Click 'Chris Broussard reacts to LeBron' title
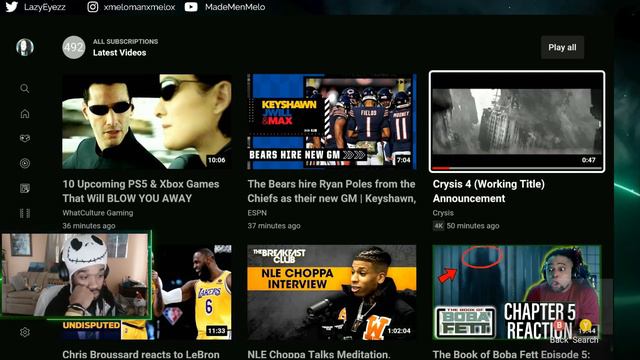The height and width of the screenshot is (360, 640). tap(141, 354)
